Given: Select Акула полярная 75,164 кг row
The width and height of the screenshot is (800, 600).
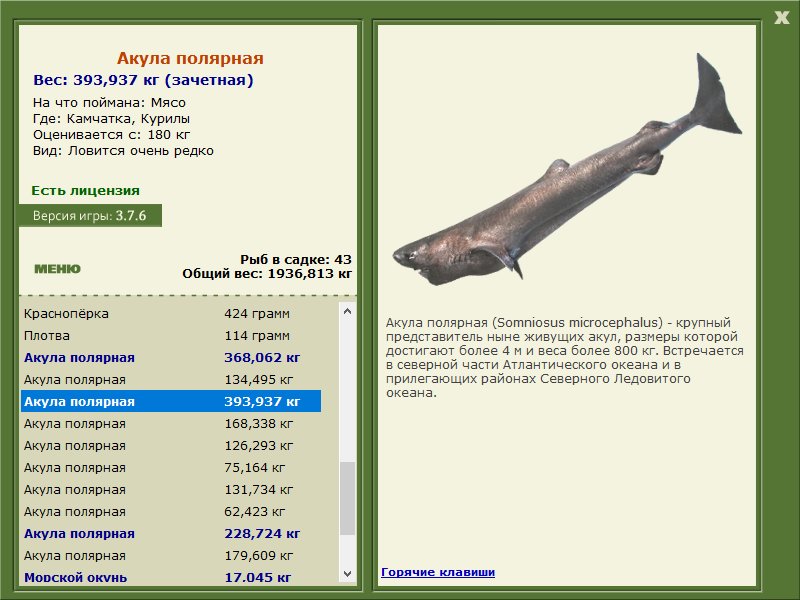Looking at the screenshot, I should pos(171,467).
